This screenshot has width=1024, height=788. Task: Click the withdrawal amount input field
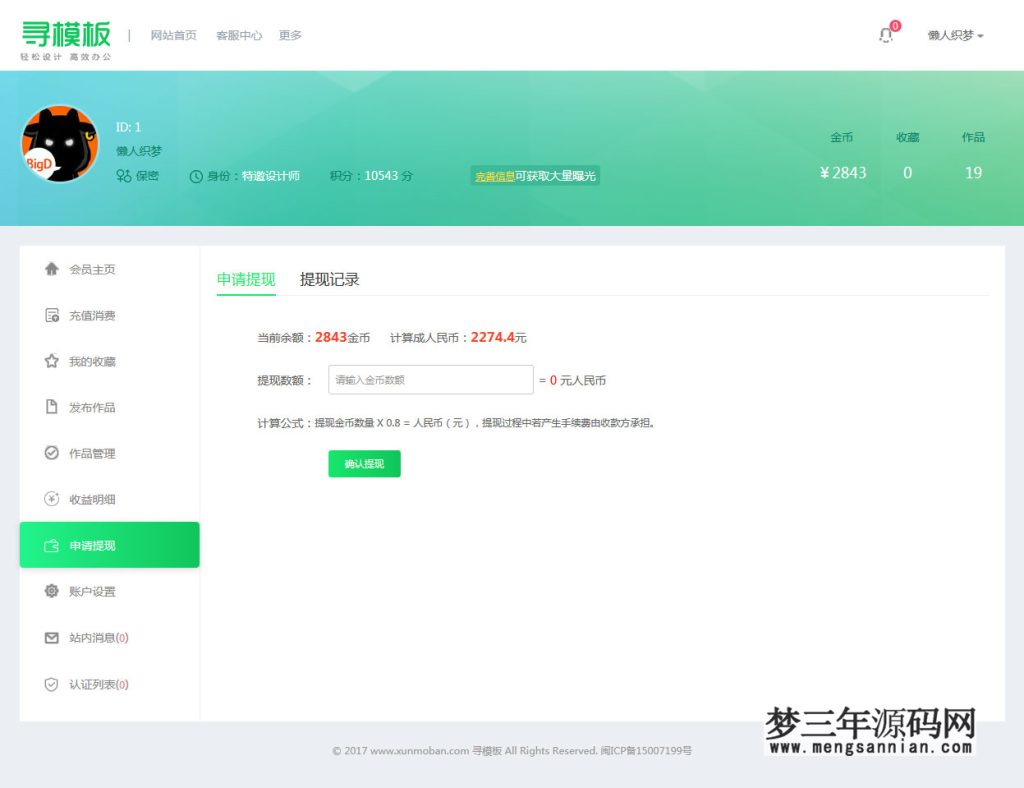click(x=430, y=379)
